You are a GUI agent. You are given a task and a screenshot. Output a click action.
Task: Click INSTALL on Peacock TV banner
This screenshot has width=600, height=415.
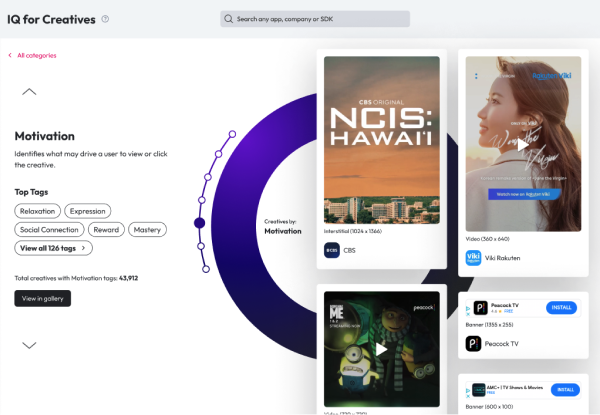pyautogui.click(x=561, y=308)
